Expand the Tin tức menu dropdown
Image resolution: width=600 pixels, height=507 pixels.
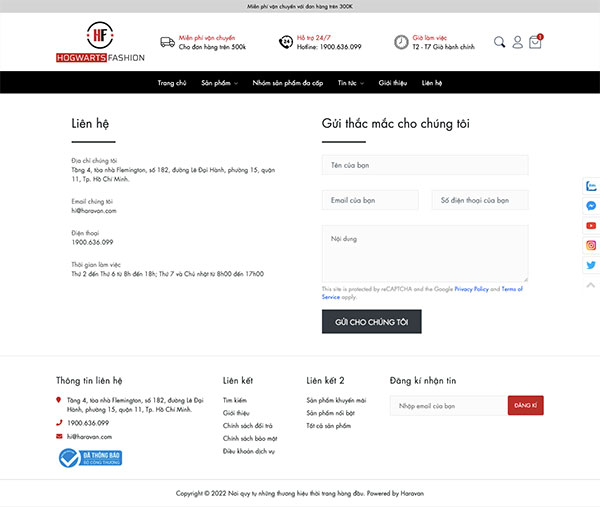point(351,83)
